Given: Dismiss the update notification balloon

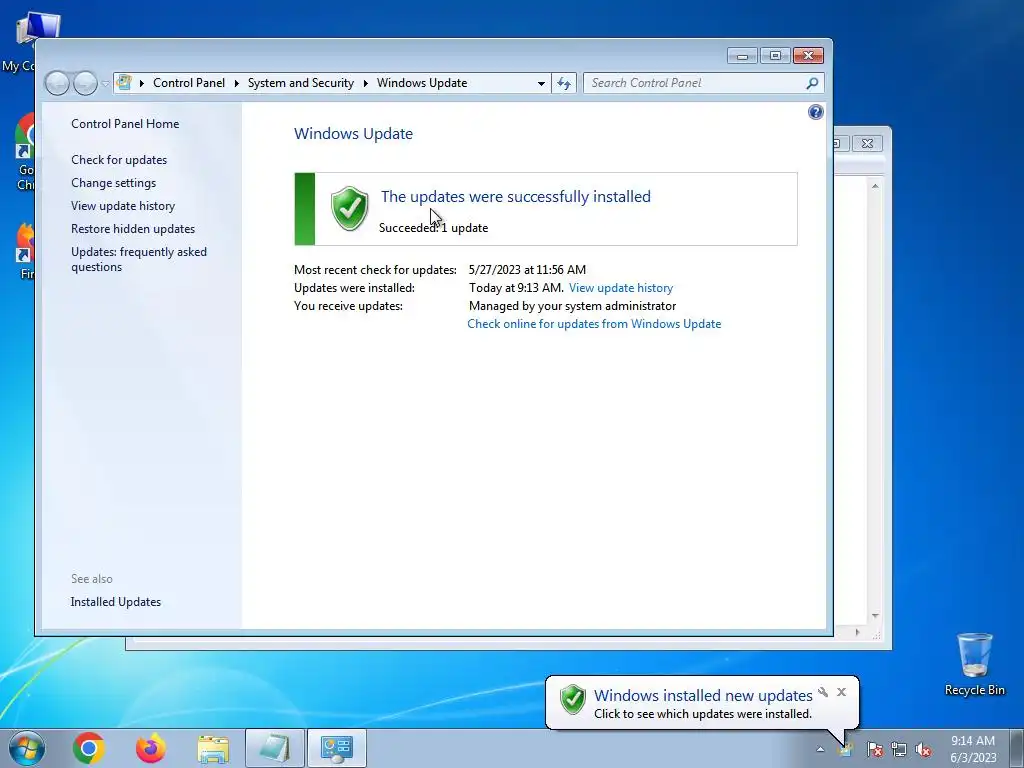Looking at the screenshot, I should [x=841, y=692].
